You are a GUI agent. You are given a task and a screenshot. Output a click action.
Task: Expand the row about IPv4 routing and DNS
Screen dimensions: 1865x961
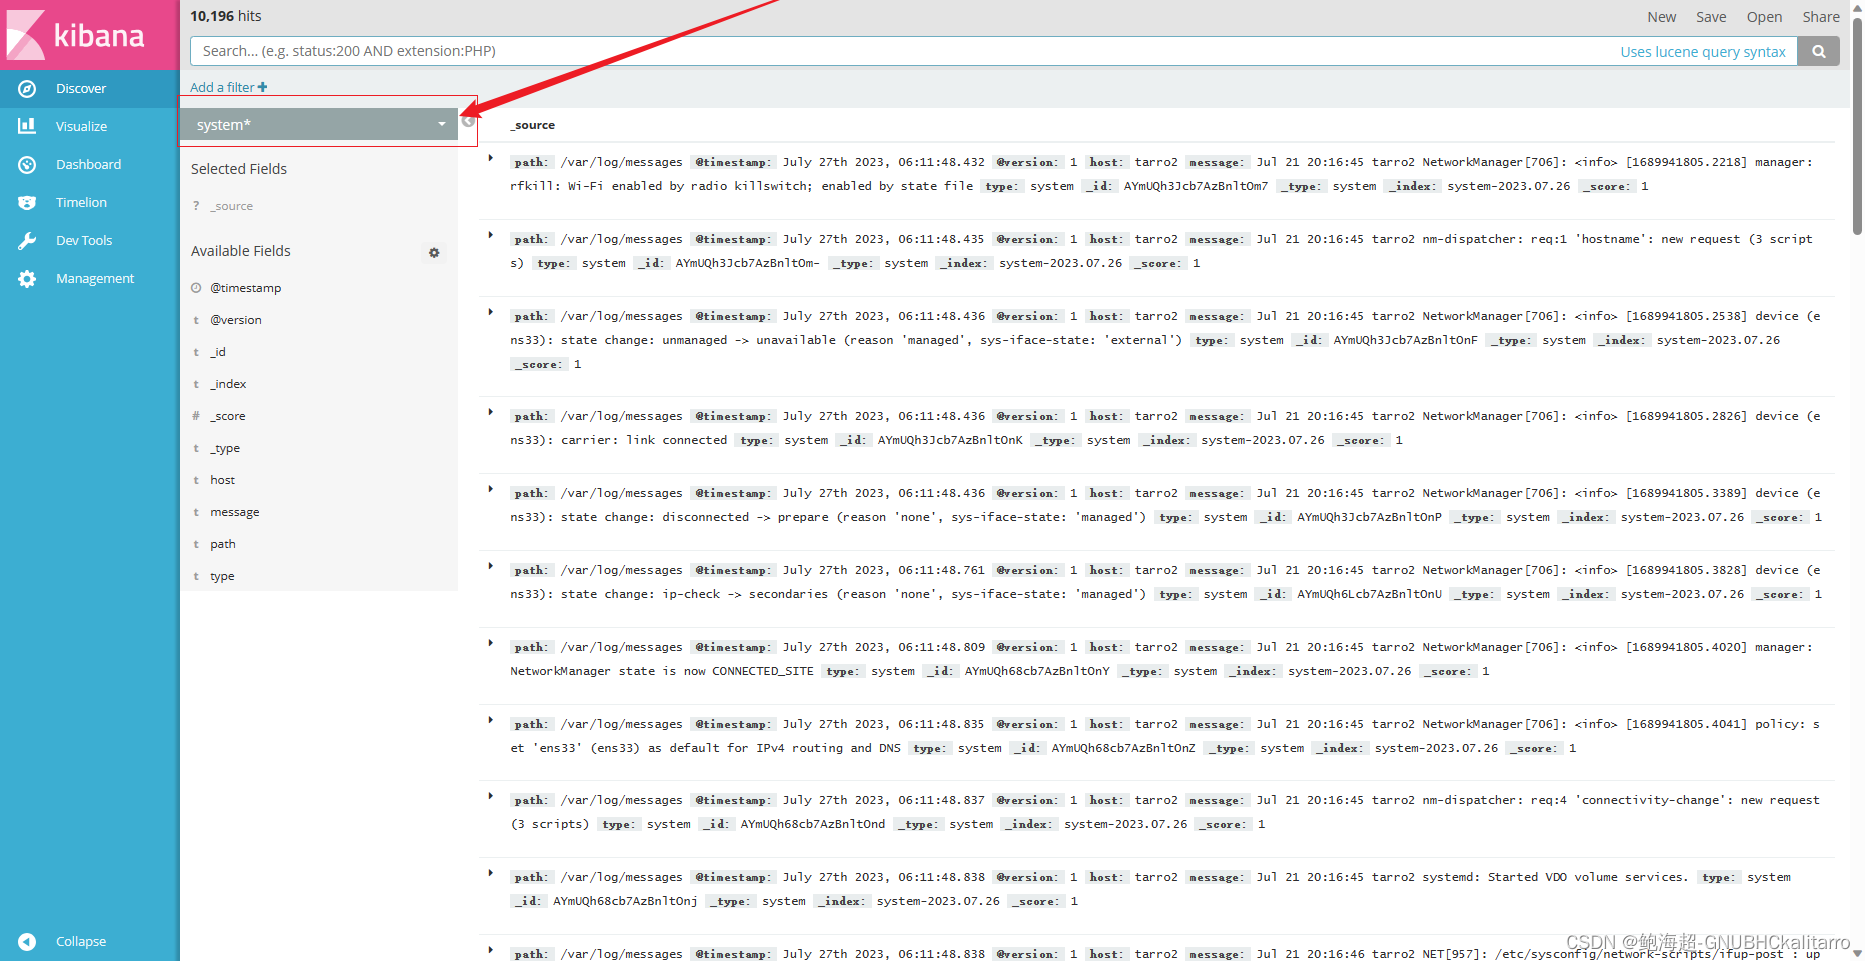490,720
